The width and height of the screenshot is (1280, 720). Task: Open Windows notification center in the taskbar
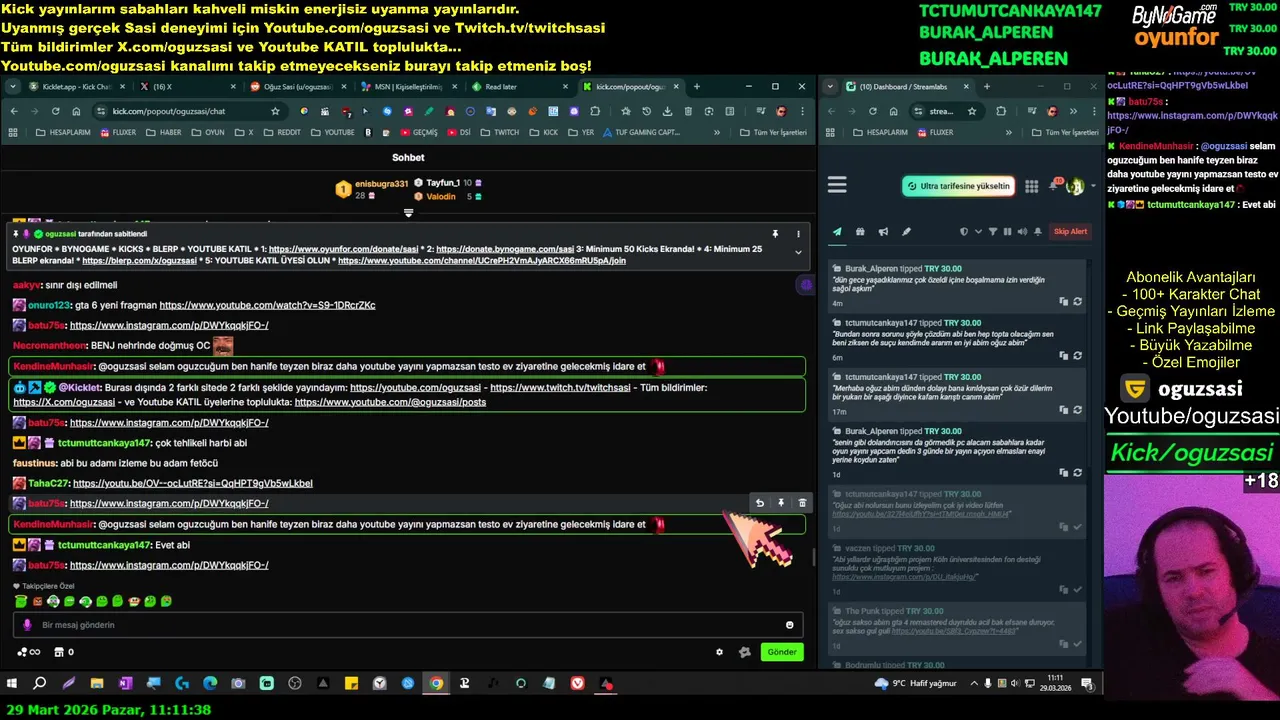tap(1086, 684)
